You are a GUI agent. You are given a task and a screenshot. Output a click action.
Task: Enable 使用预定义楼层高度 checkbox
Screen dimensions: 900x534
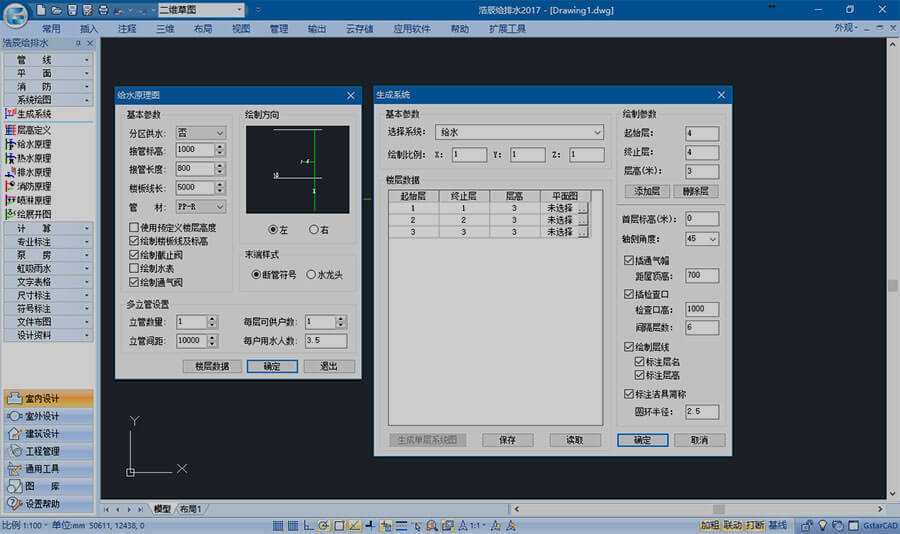click(134, 229)
